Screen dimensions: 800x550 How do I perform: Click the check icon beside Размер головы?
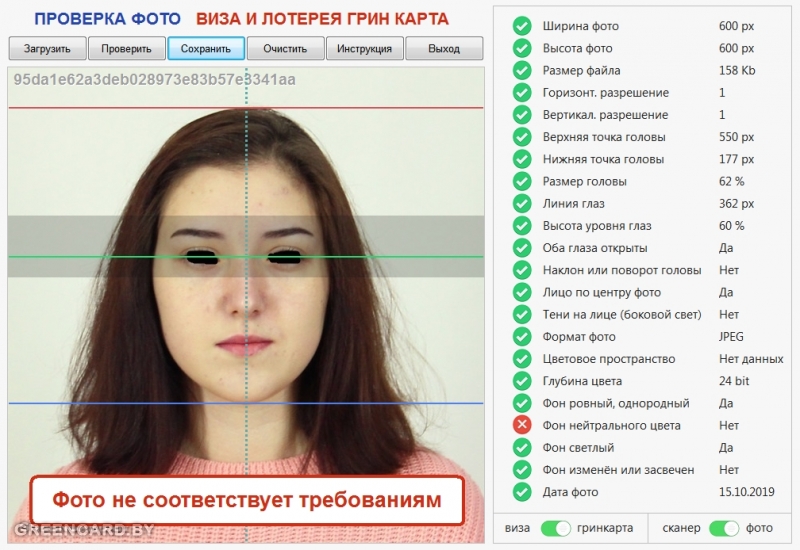point(522,181)
